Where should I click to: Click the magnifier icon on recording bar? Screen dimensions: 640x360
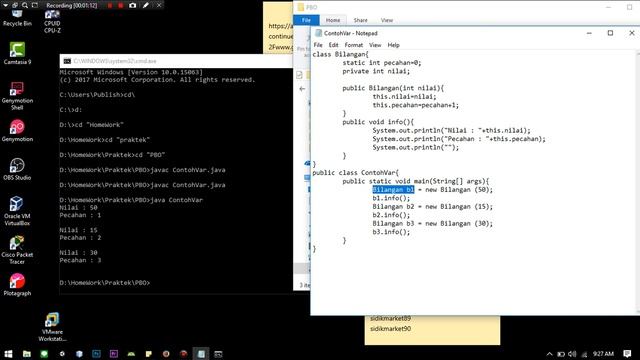25,5
